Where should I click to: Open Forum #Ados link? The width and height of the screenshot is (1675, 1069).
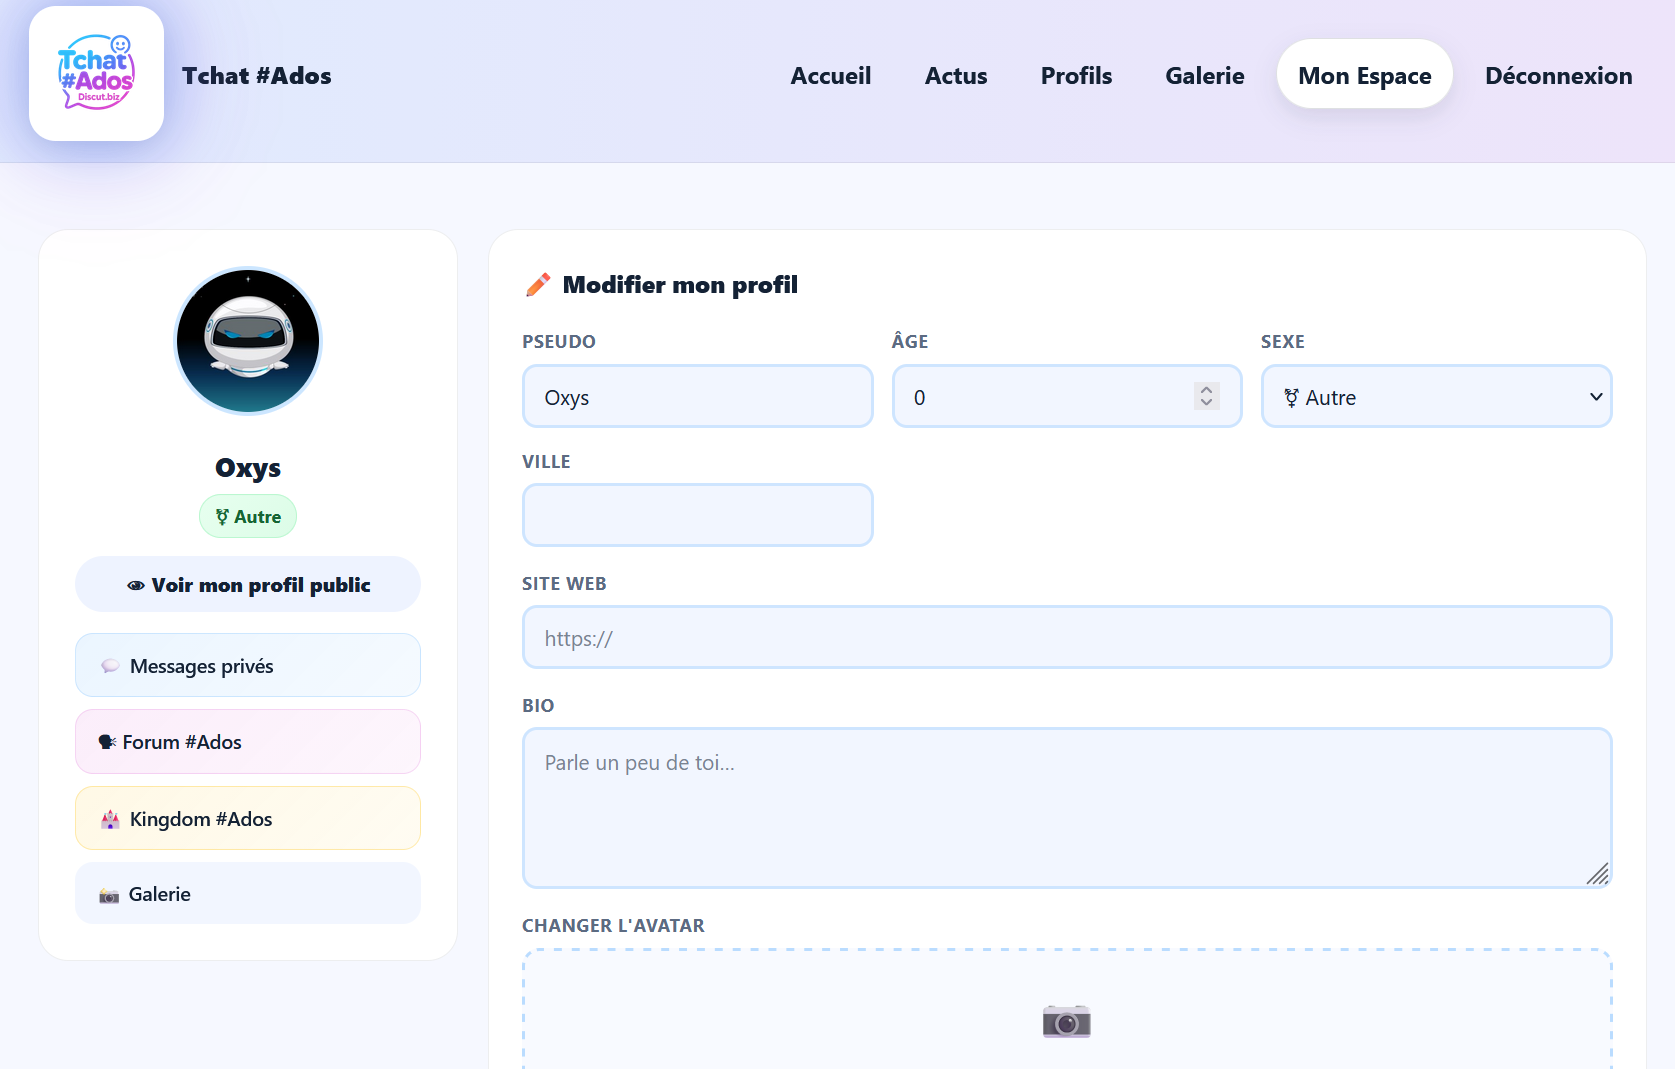pyautogui.click(x=248, y=742)
